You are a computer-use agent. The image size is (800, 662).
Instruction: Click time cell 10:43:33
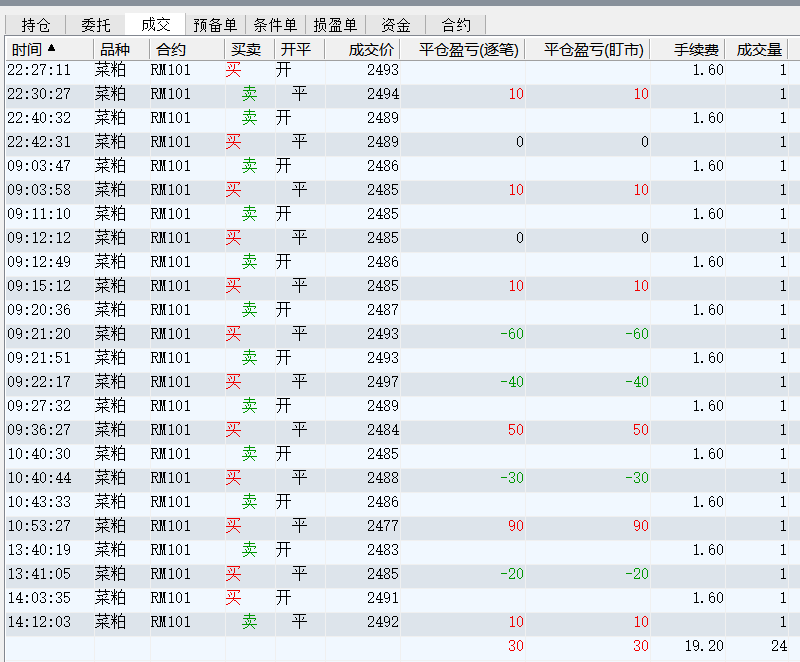pos(39,501)
